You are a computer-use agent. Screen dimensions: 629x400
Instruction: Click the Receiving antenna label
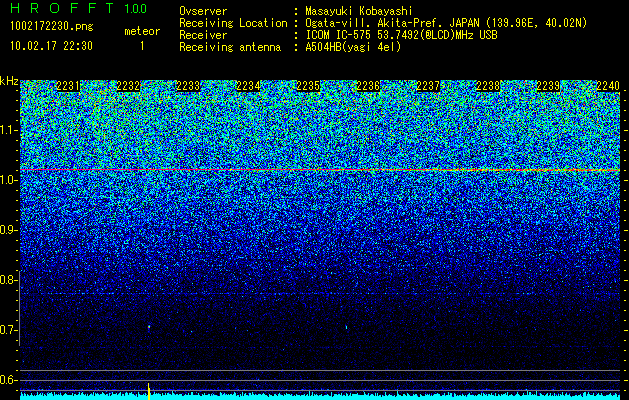pos(230,47)
